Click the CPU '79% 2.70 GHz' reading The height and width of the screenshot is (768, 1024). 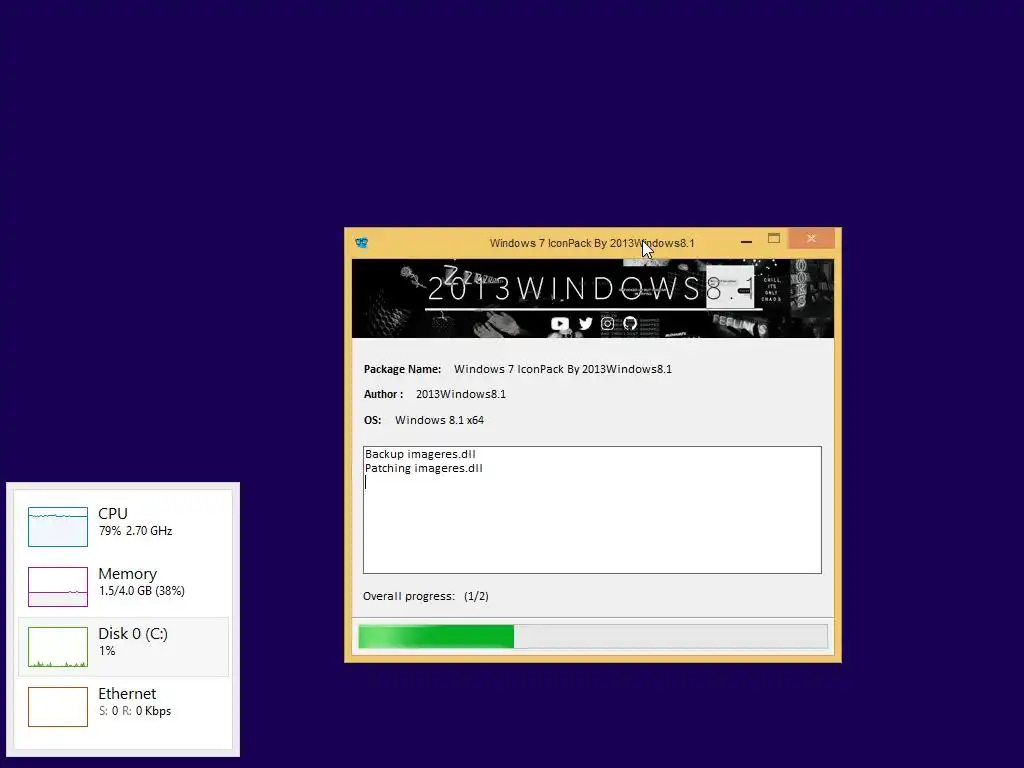click(x=136, y=531)
